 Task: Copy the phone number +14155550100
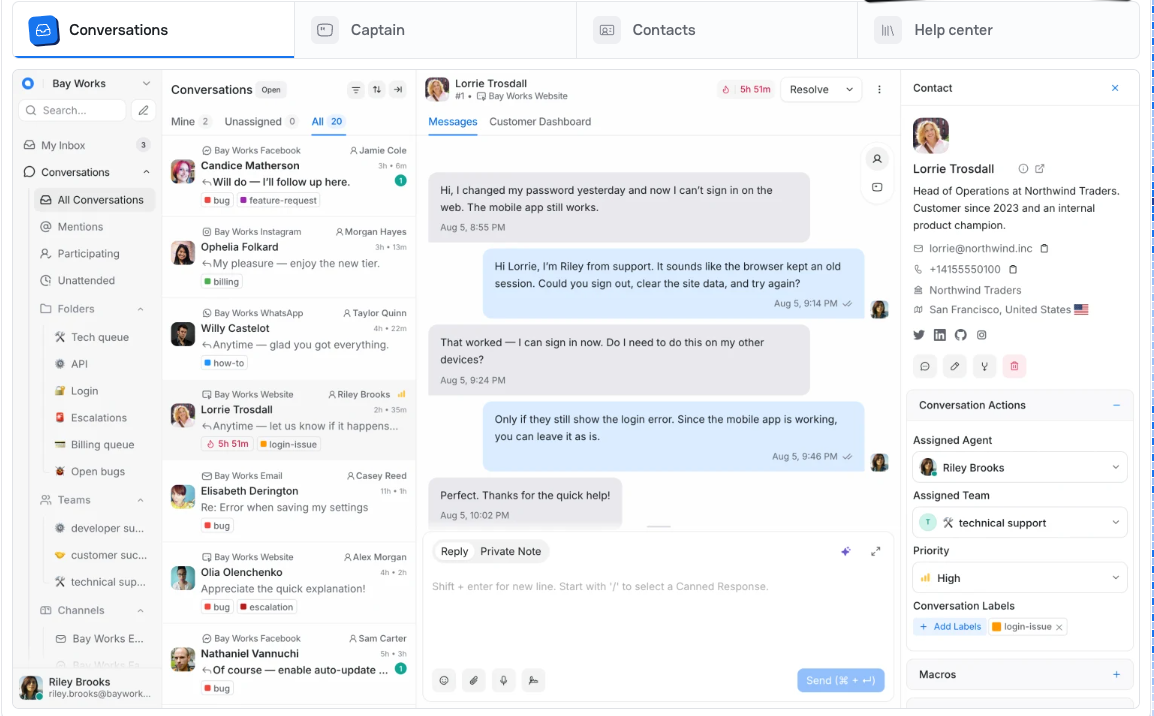click(1013, 269)
